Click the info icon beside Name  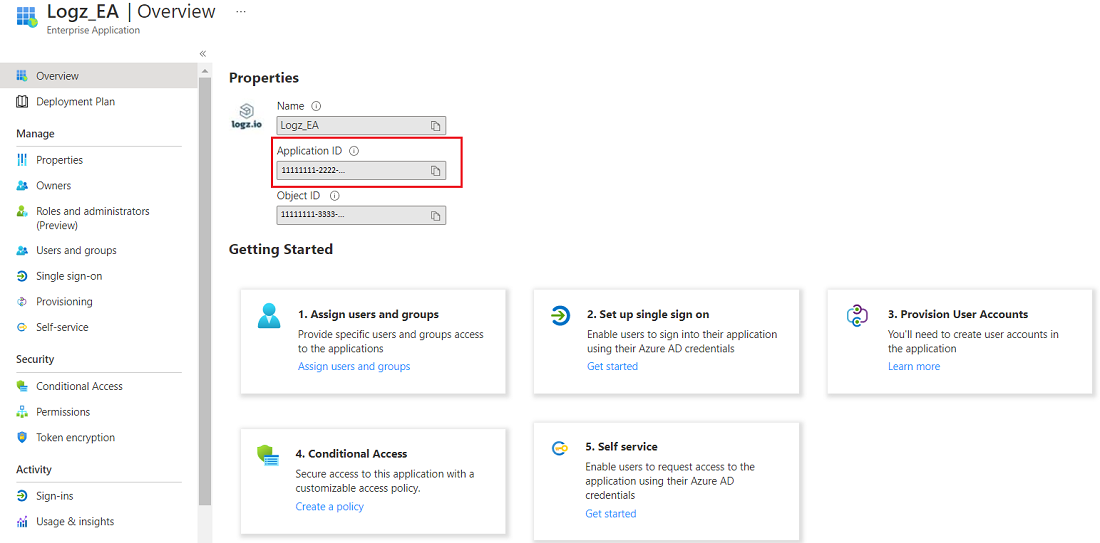[316, 106]
